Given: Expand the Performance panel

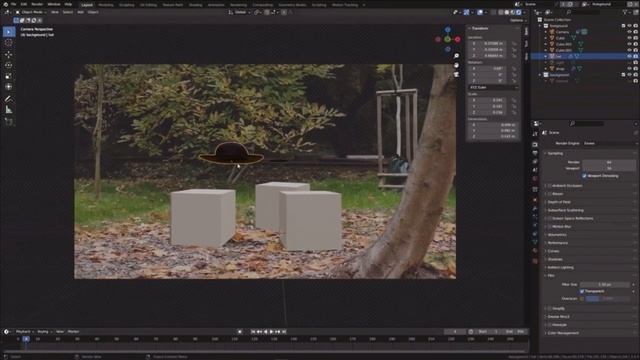Looking at the screenshot, I should [558, 243].
